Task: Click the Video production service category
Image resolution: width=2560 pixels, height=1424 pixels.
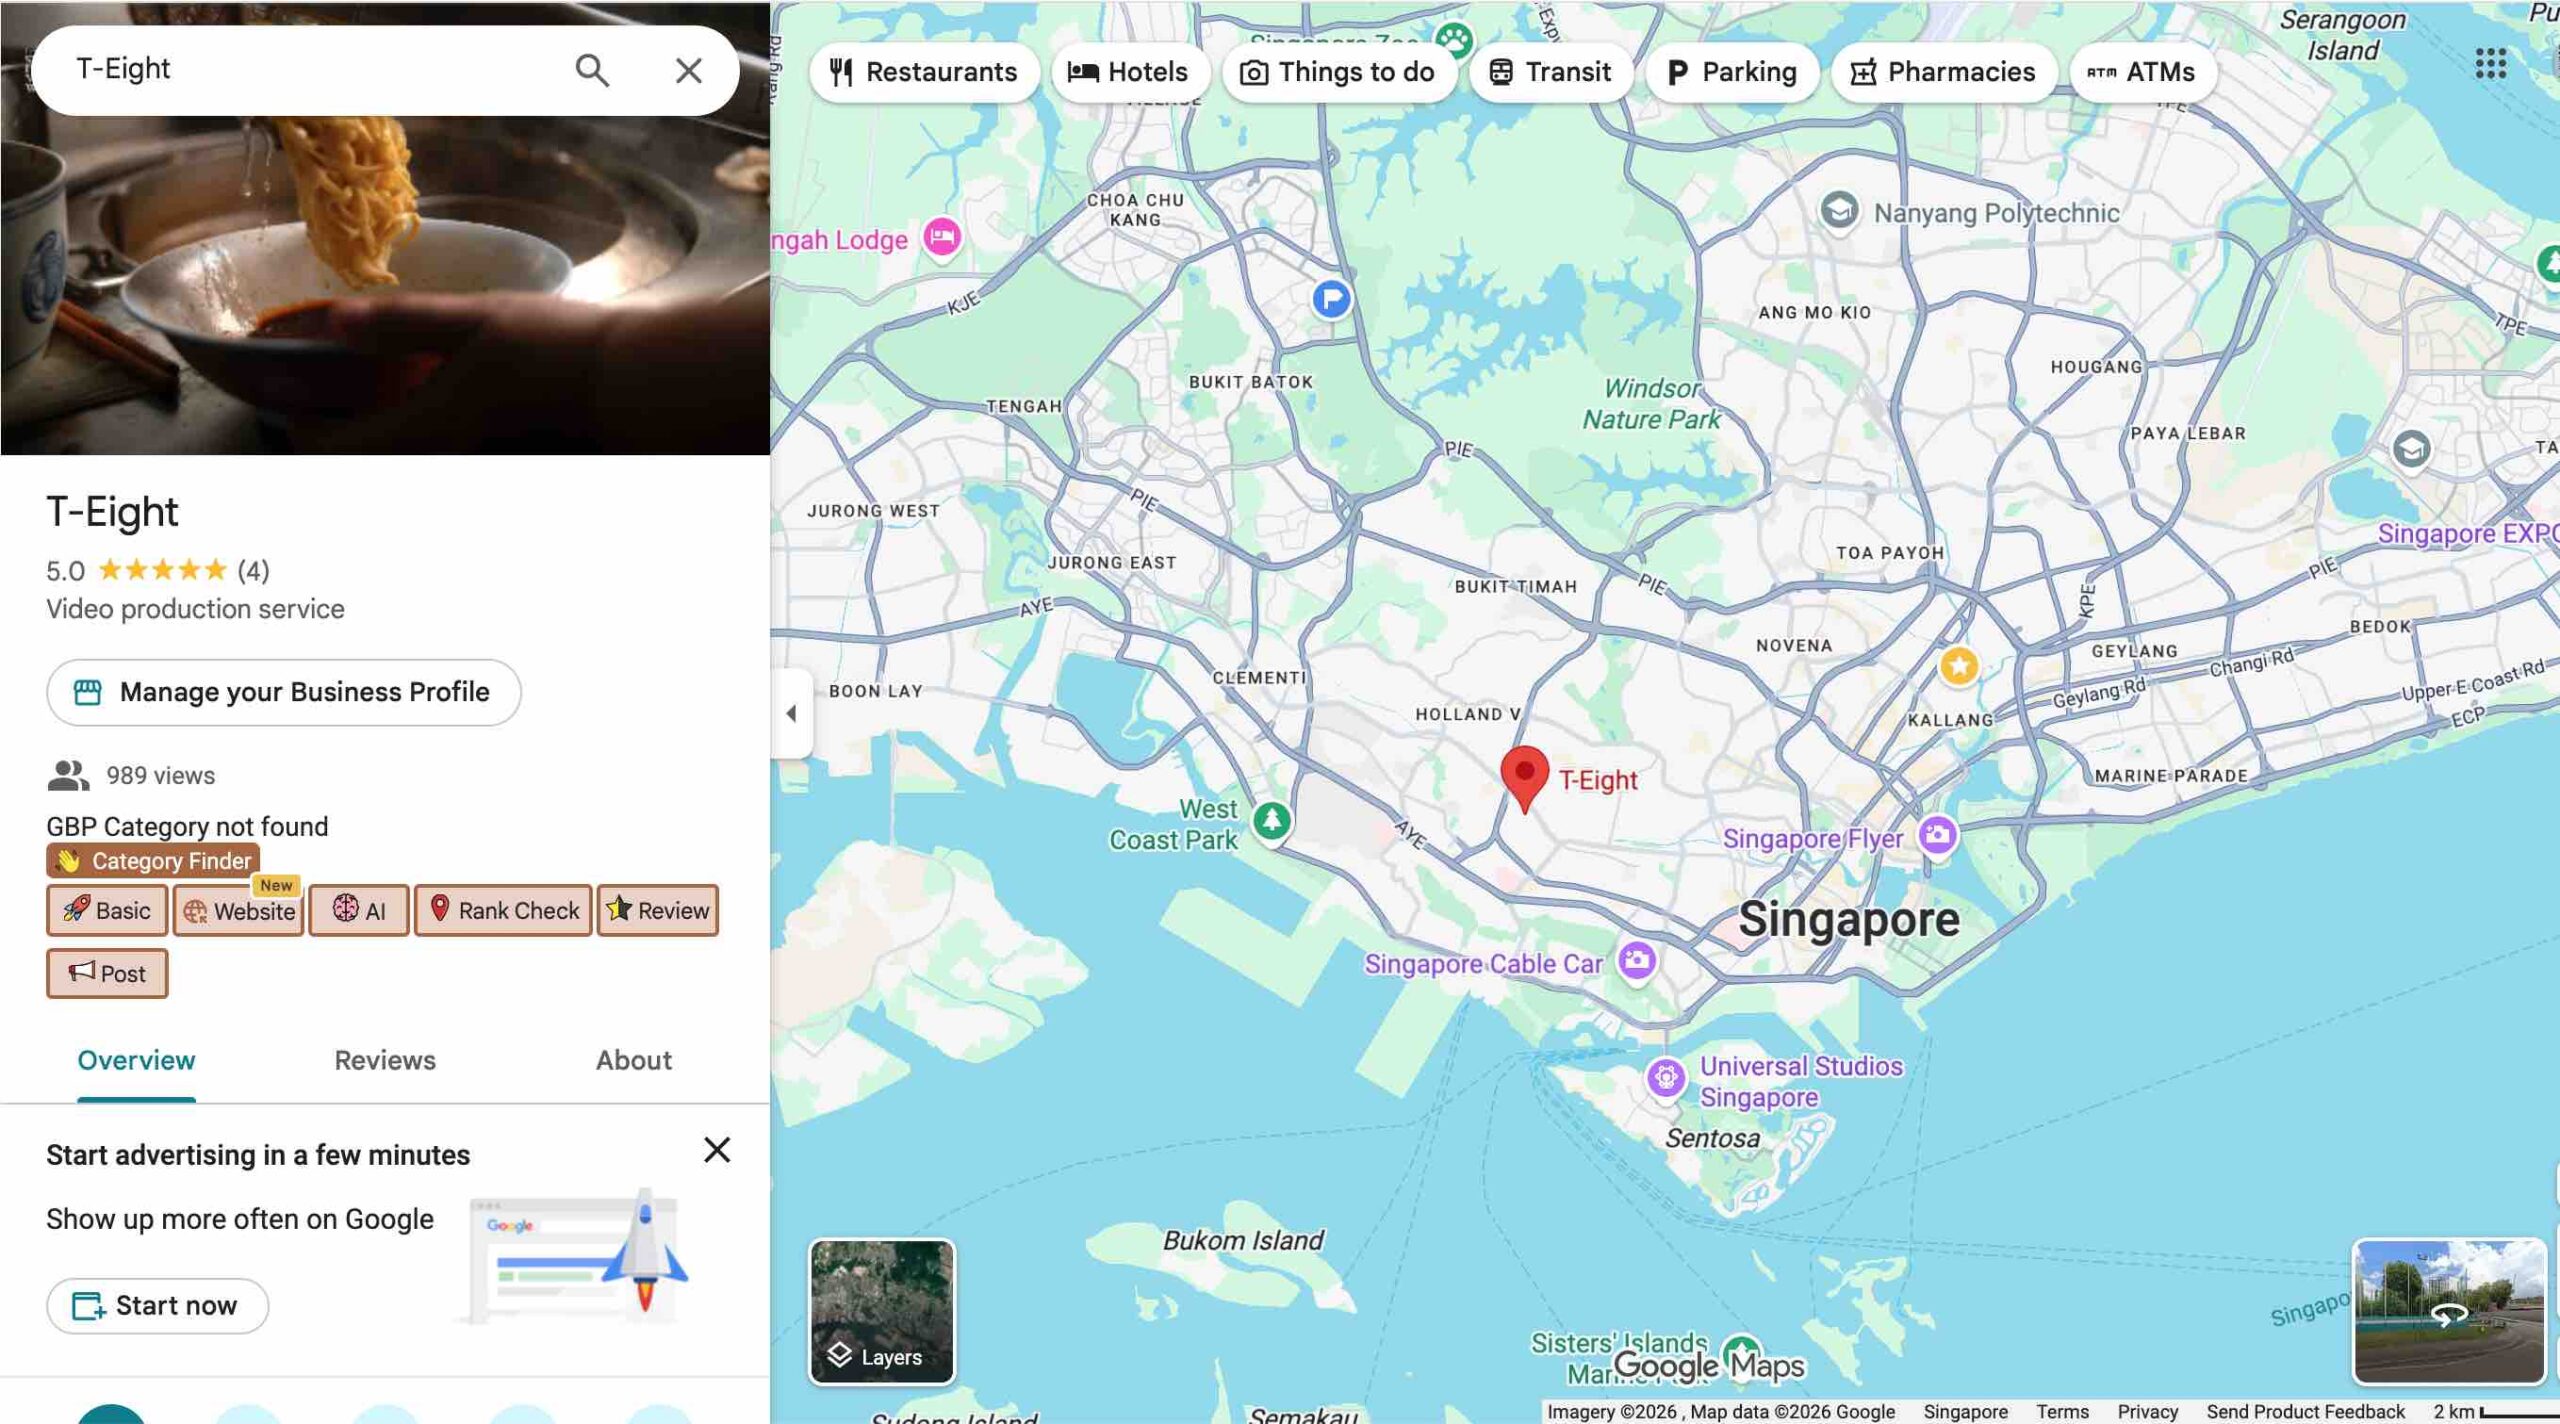Action: (195, 609)
